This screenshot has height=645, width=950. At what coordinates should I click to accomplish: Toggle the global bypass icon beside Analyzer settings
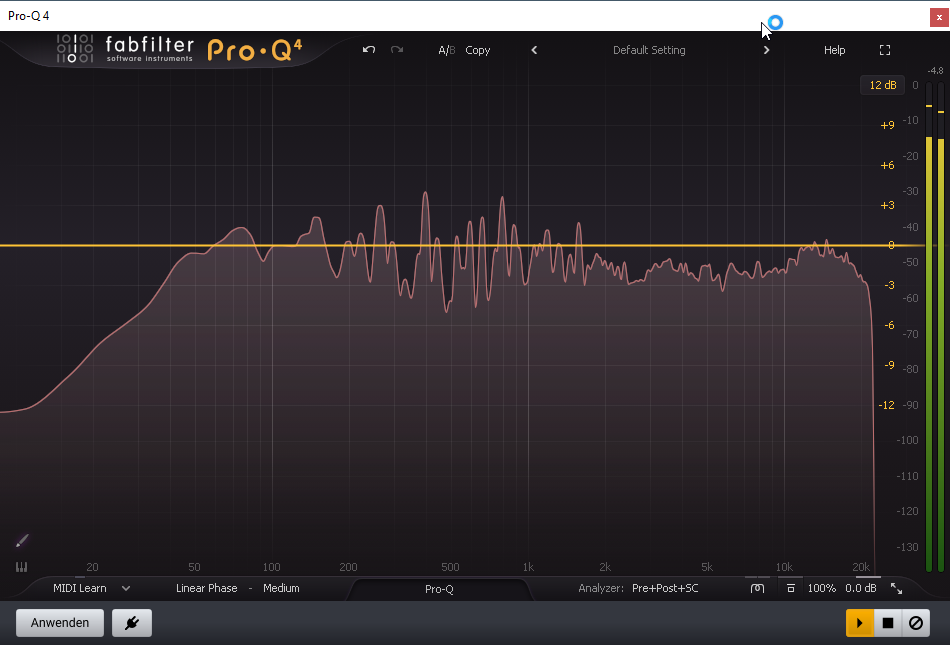[757, 589]
